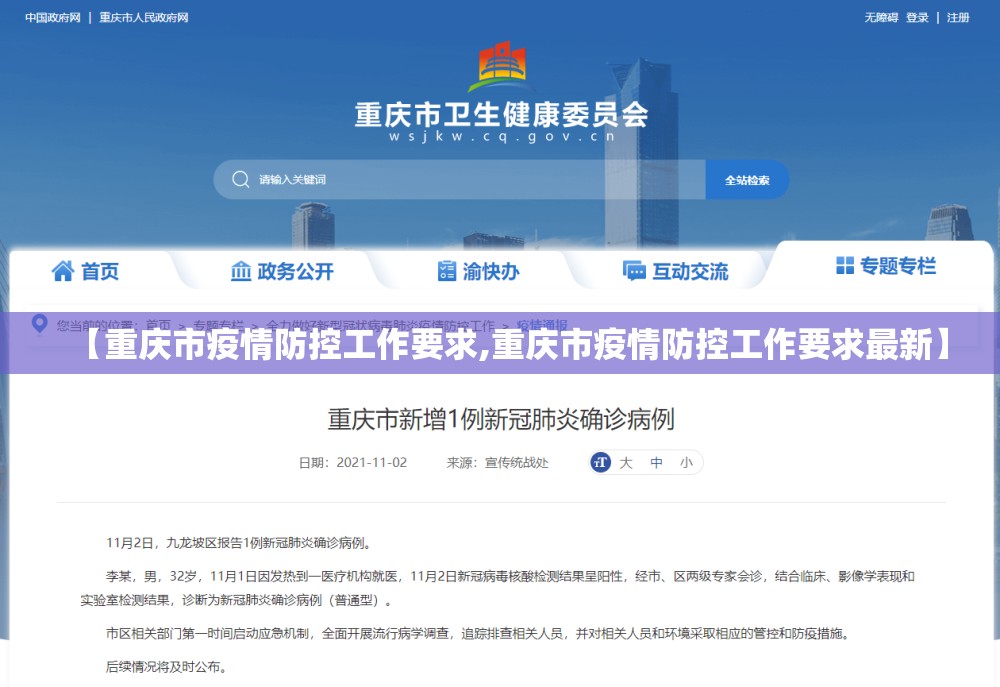Click the 疫情通报 breadcrumb link
The height and width of the screenshot is (687, 1000).
point(541,325)
